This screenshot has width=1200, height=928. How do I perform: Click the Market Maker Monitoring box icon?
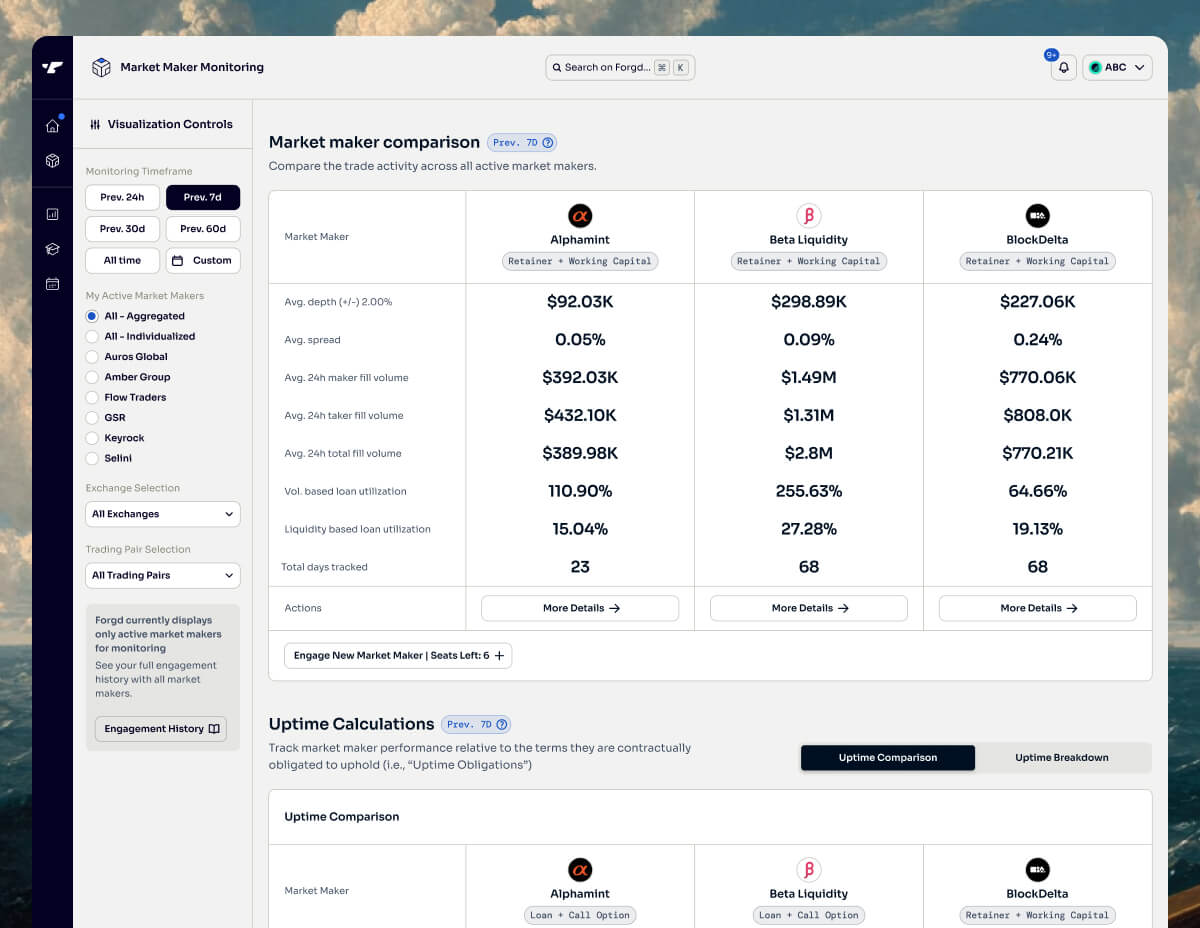tap(101, 67)
